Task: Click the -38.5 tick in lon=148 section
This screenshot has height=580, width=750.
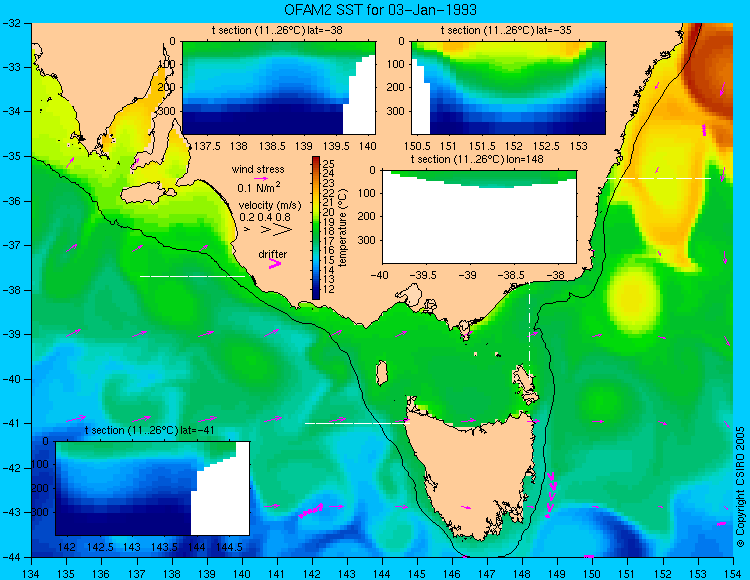Action: click(512, 275)
